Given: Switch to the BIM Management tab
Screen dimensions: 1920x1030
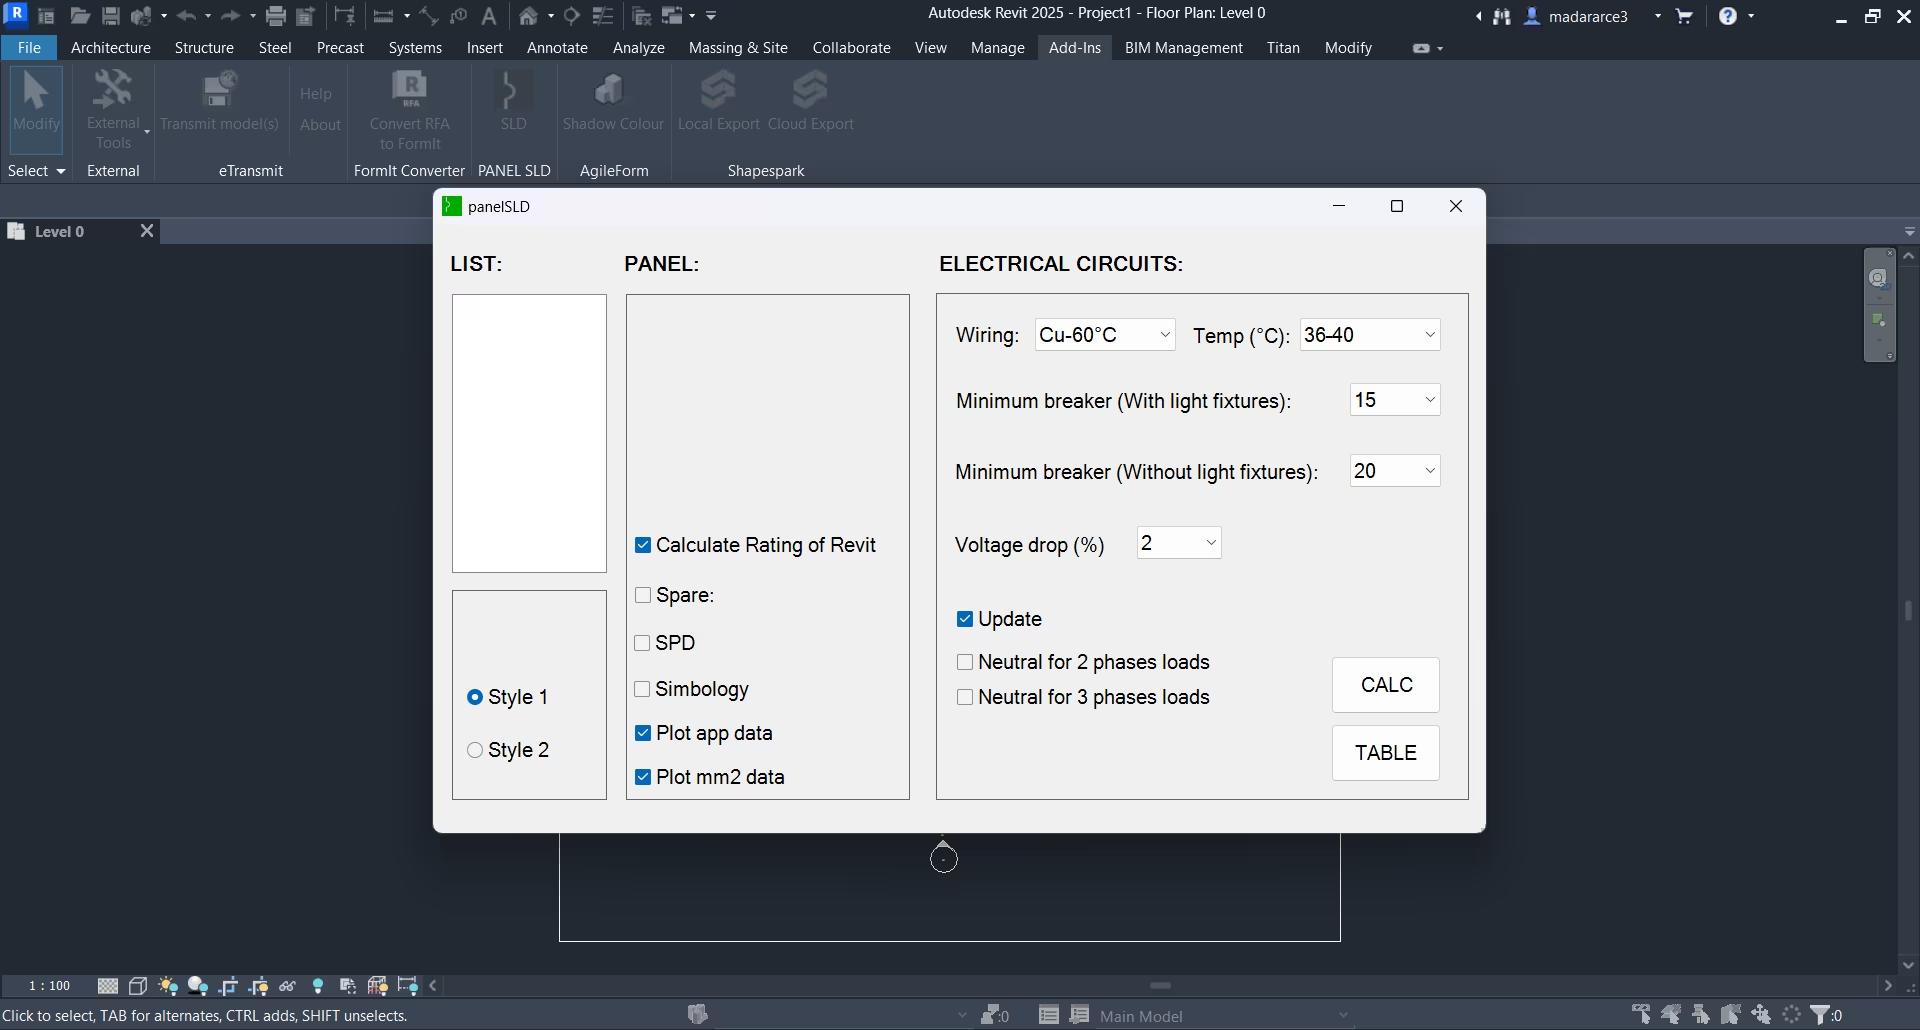Looking at the screenshot, I should [1183, 48].
